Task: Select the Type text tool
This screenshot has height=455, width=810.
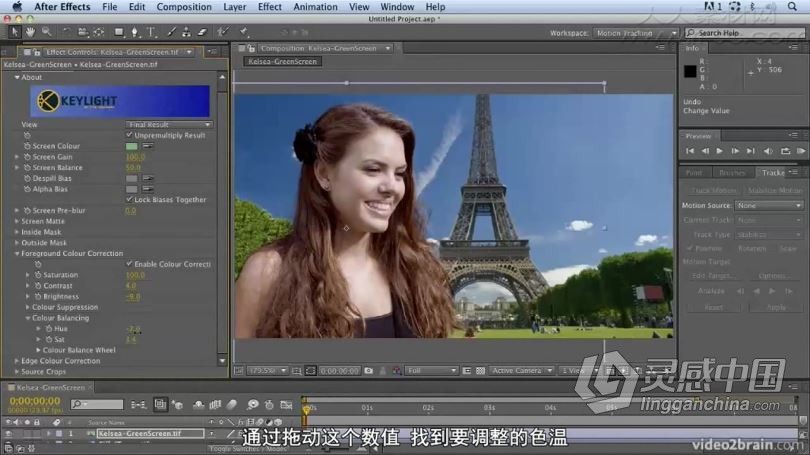Action: click(151, 32)
